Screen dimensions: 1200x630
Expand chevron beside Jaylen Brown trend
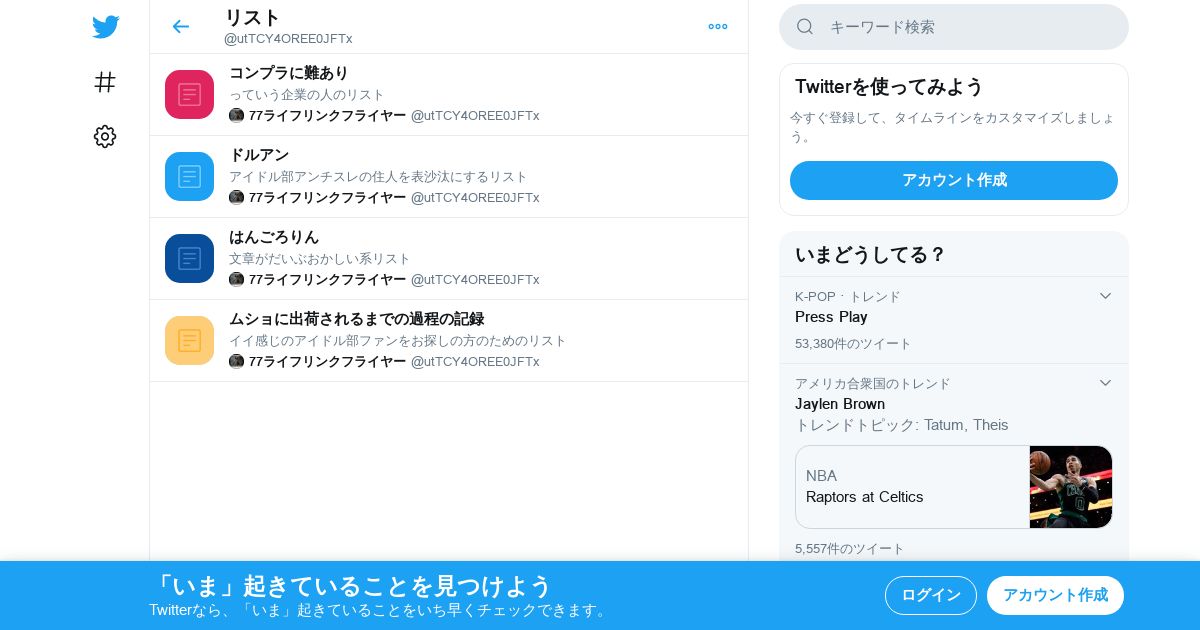point(1105,383)
